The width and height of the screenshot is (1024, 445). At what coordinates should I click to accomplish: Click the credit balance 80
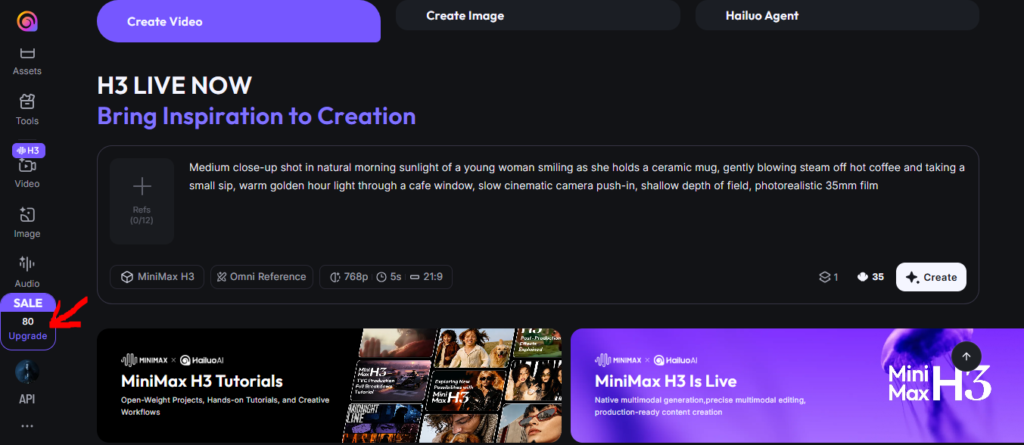(x=27, y=321)
